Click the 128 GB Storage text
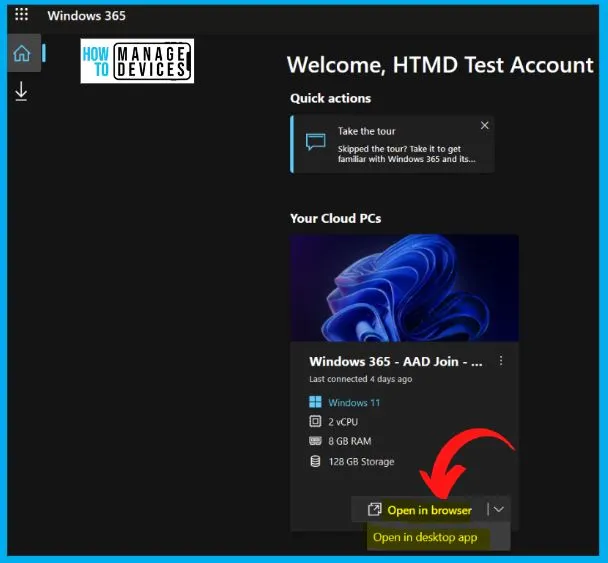Screen dimensions: 608x563 click(x=361, y=462)
